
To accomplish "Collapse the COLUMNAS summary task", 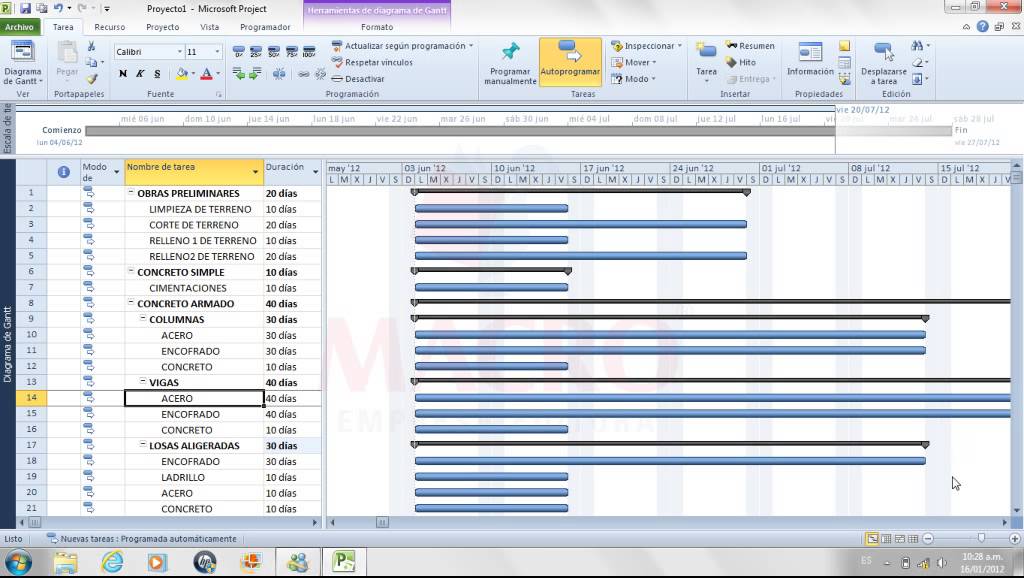I will [x=142, y=318].
